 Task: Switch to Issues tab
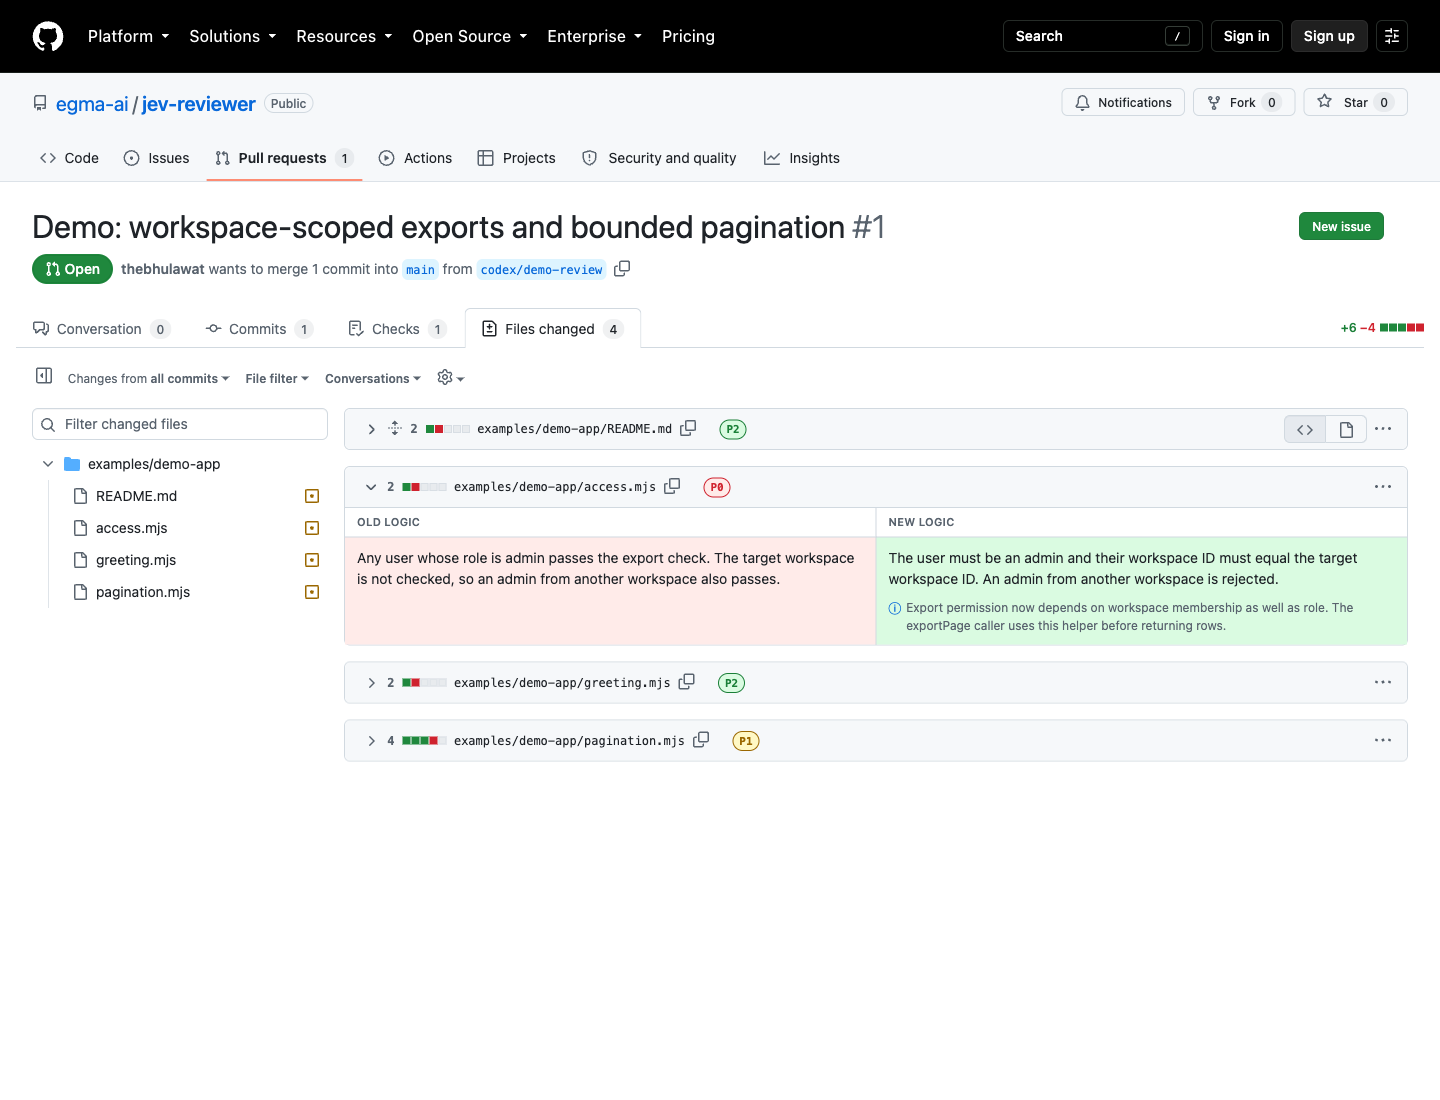(157, 158)
